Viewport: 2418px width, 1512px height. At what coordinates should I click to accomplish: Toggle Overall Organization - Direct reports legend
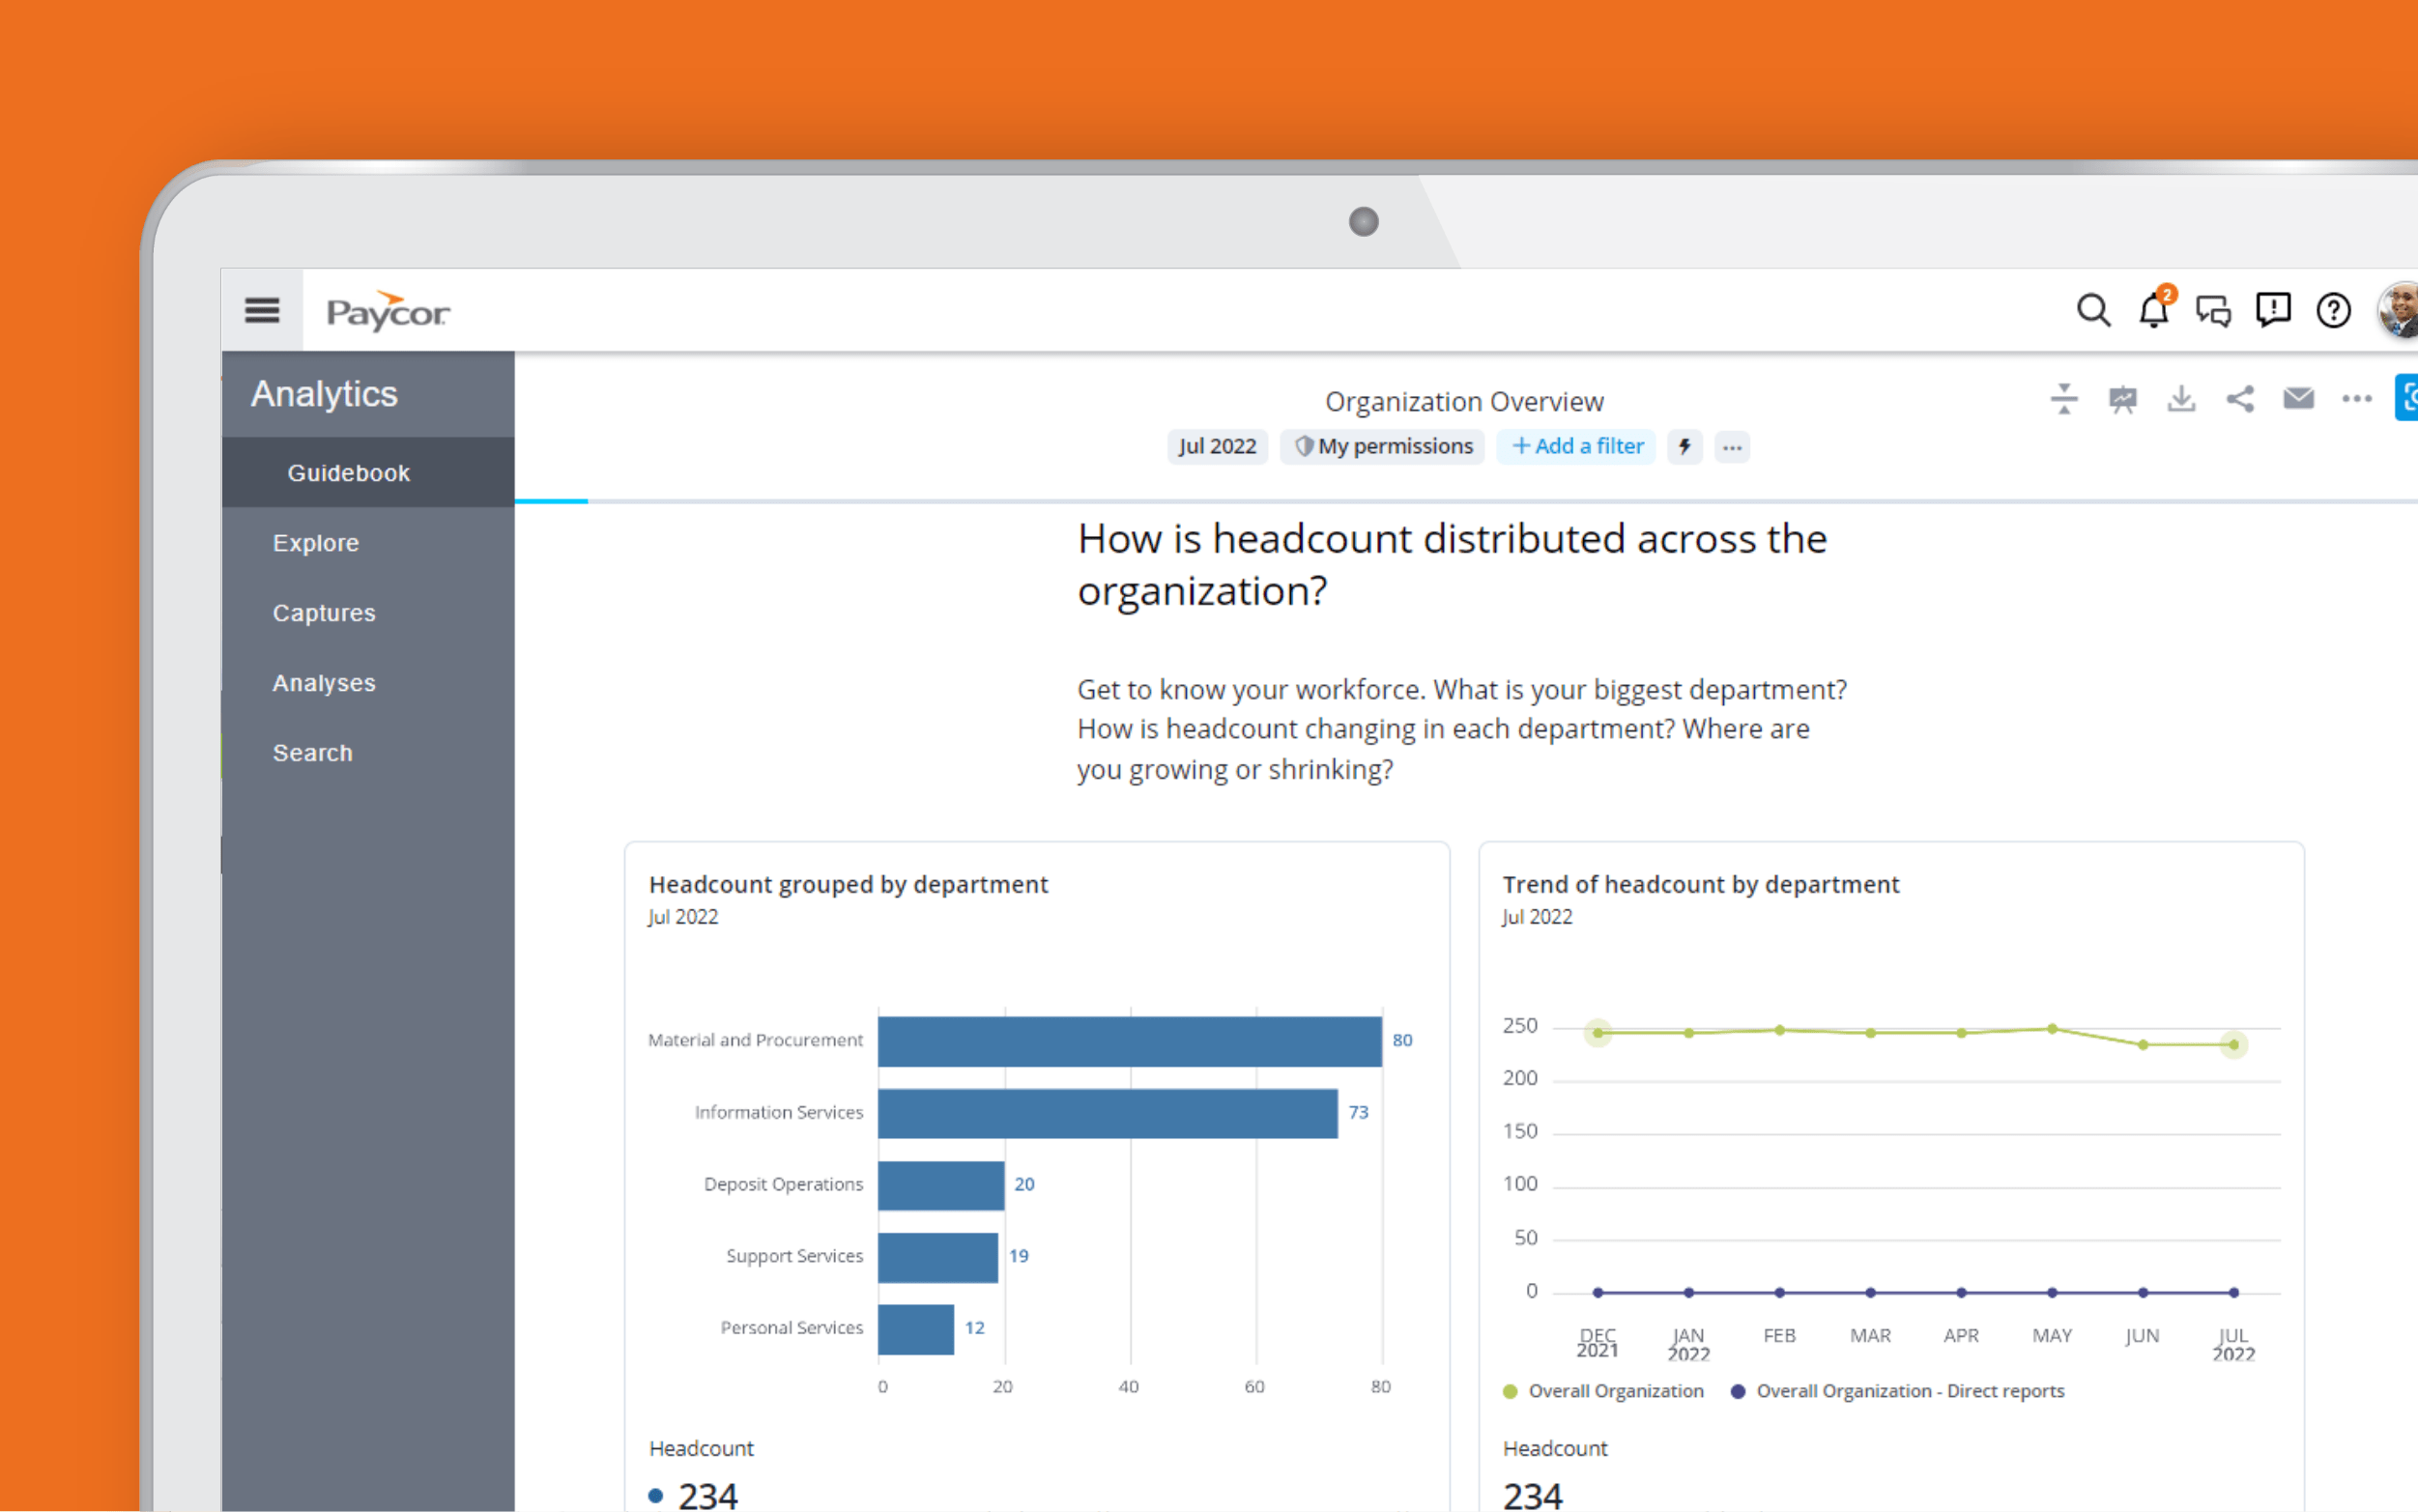tap(1897, 1391)
